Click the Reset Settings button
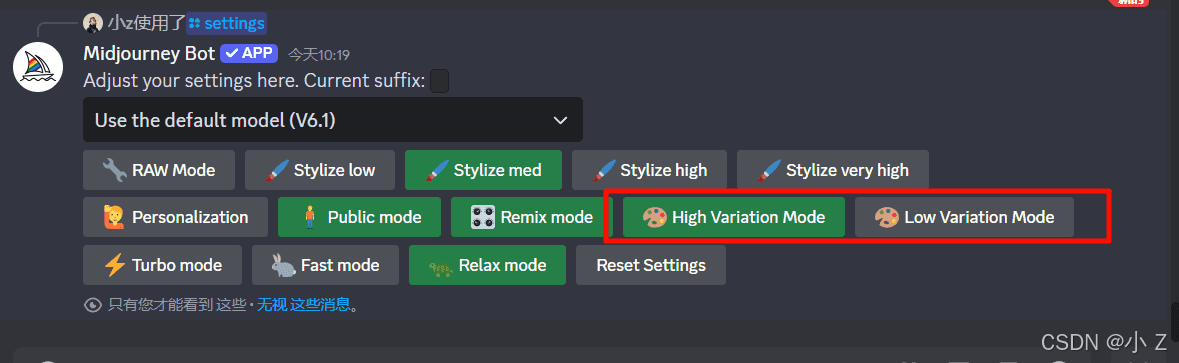This screenshot has height=363, width=1179. click(651, 265)
